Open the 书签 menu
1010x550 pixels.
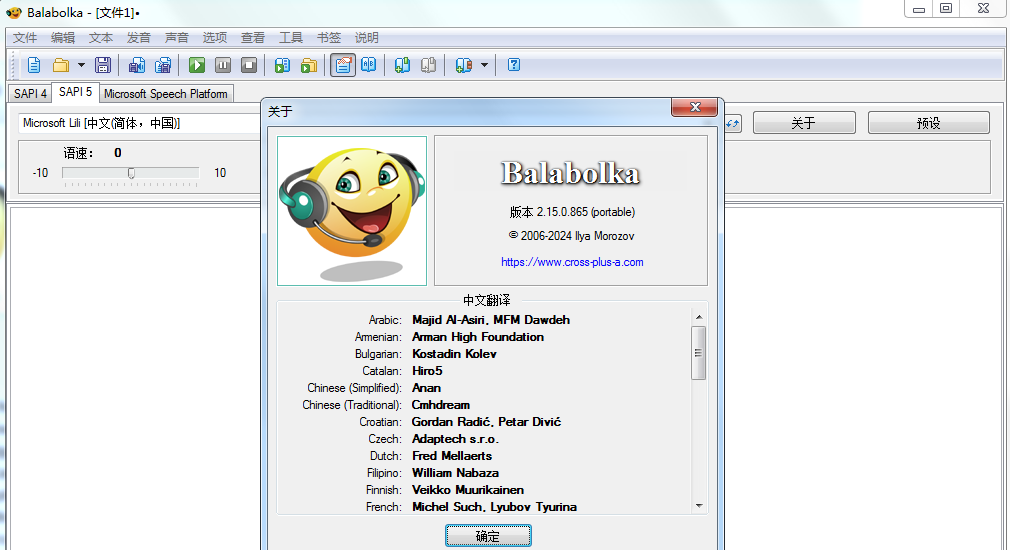(x=329, y=38)
